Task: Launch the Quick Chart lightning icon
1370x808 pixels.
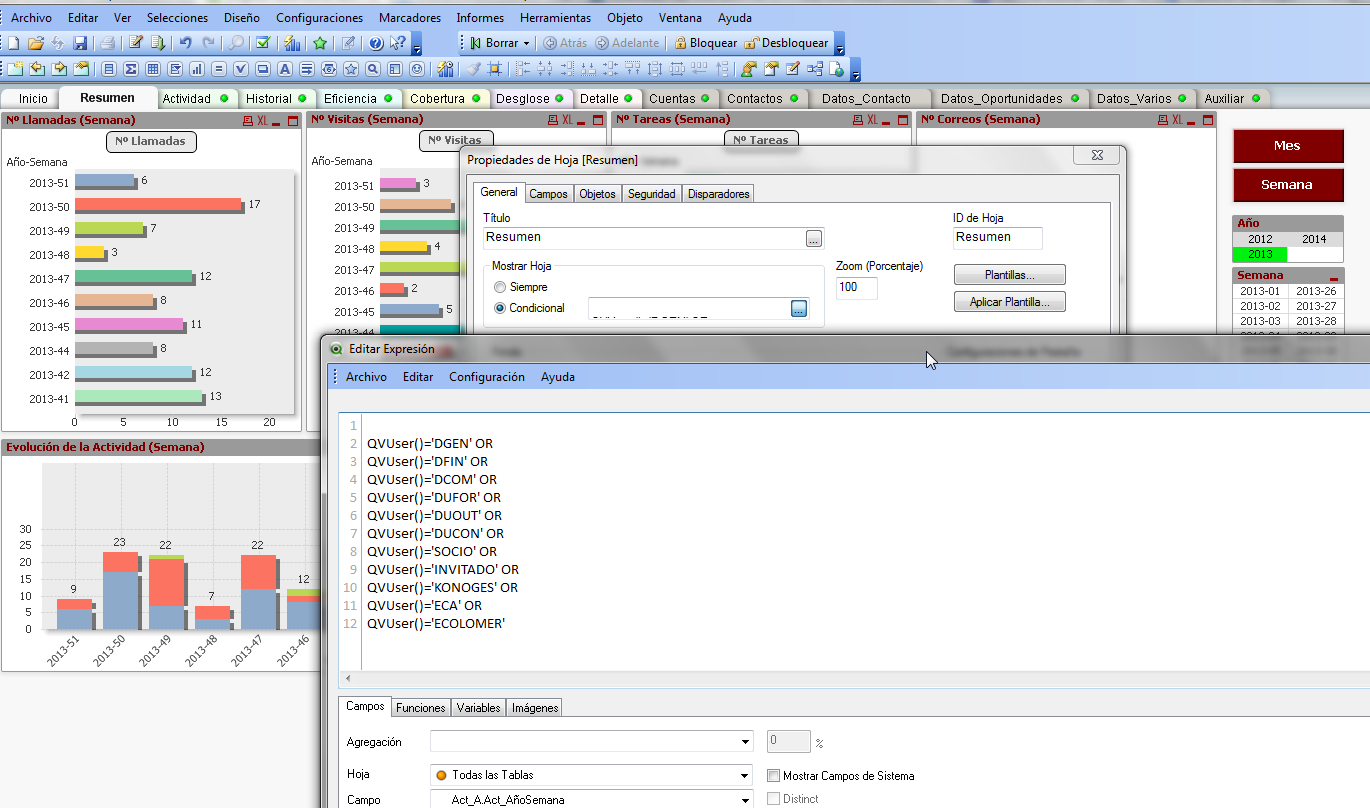Action: pos(292,43)
